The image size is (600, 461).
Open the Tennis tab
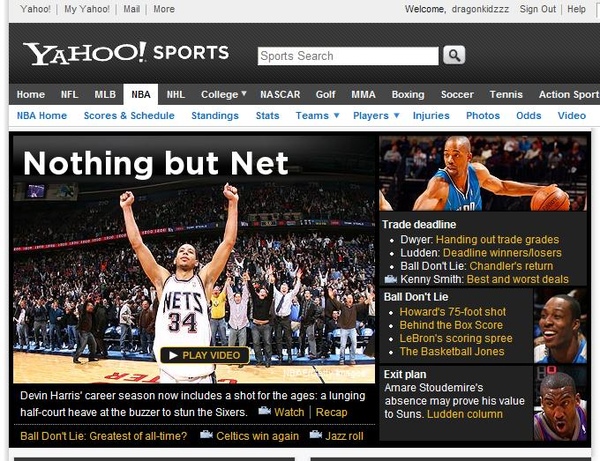tap(506, 94)
